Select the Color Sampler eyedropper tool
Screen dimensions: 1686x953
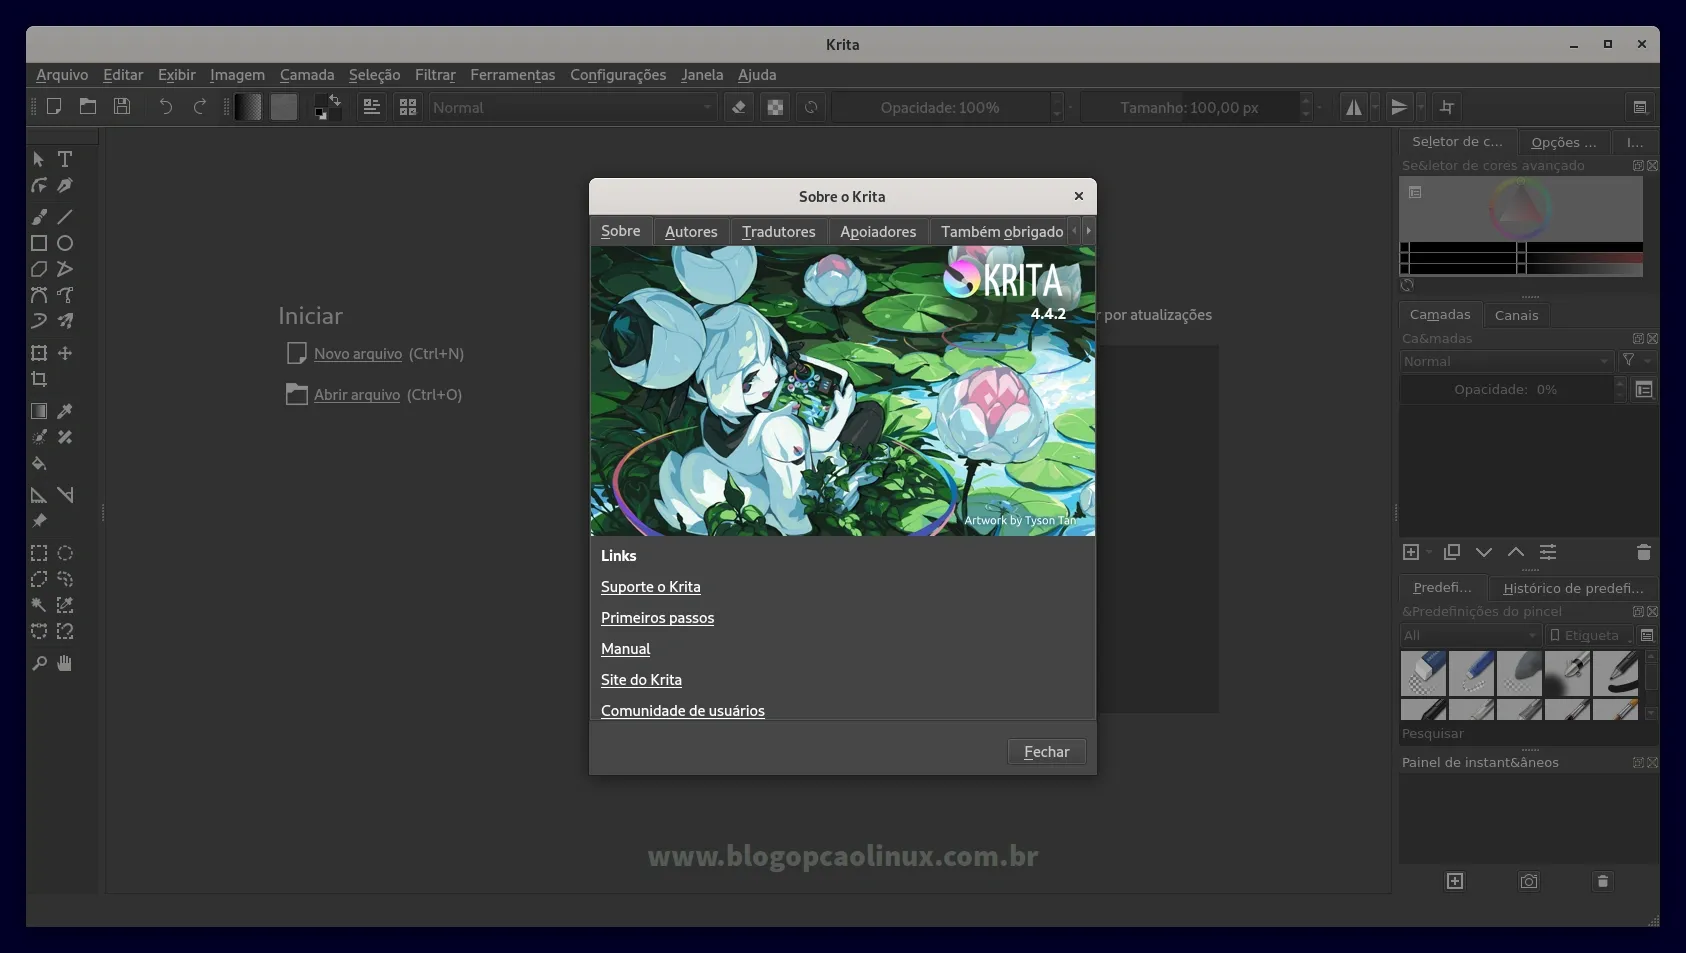tap(65, 411)
